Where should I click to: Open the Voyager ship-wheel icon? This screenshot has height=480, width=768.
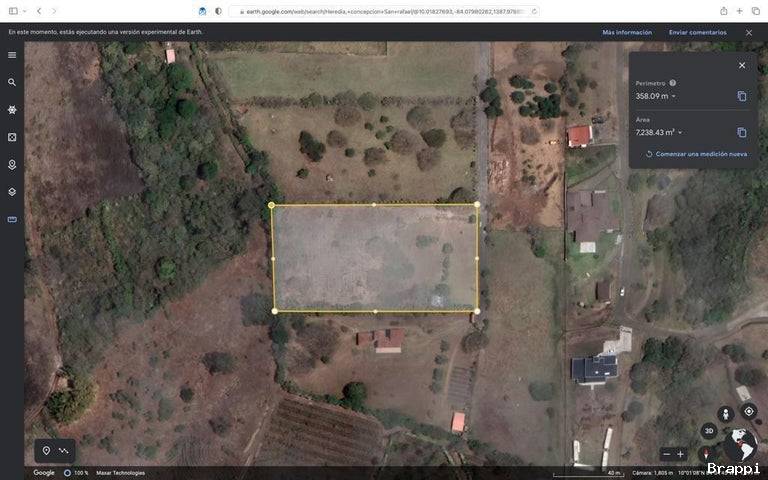(x=12, y=110)
